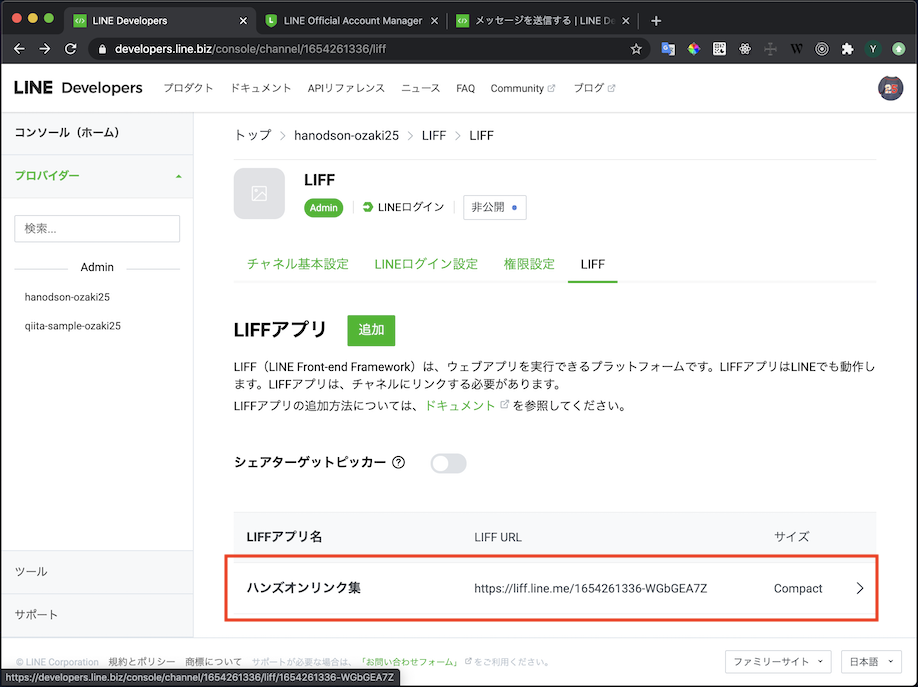Close the LINE Official Account Manager tab
This screenshot has width=918, height=687.
(434, 21)
